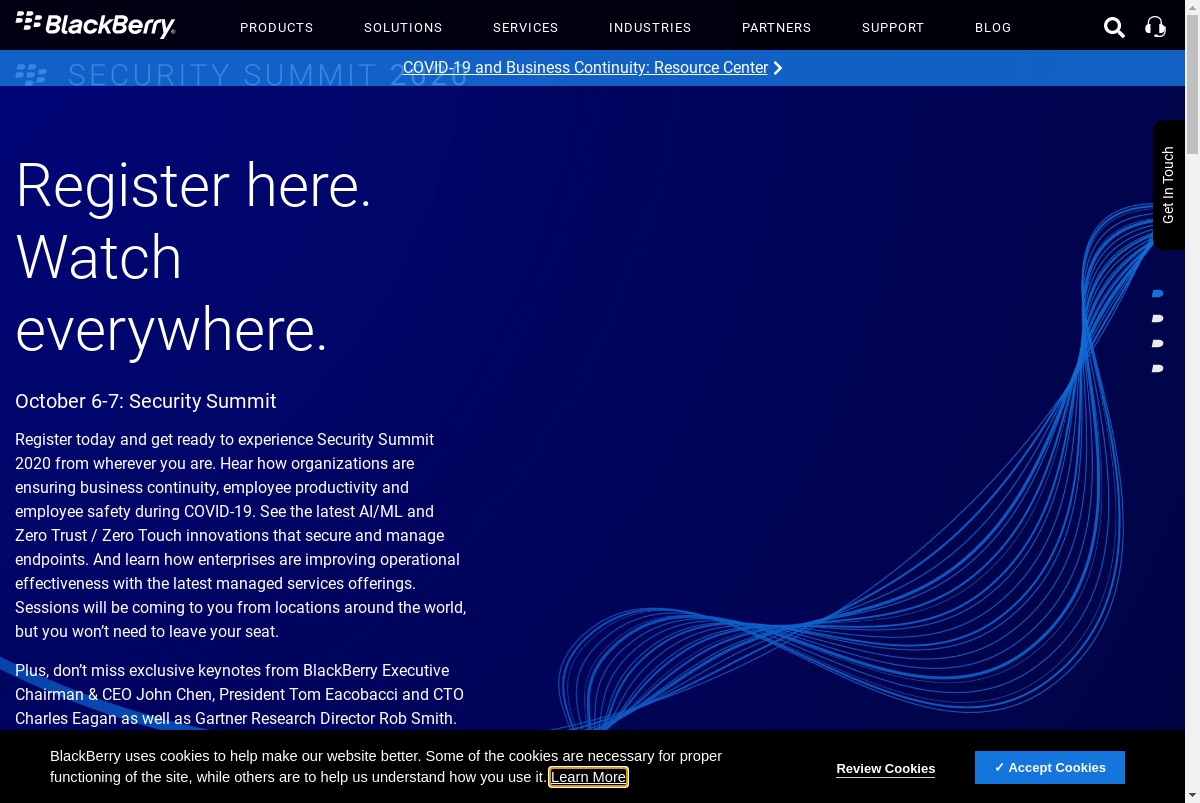Open the Learn More cookie link
Viewport: 1200px width, 803px height.
(x=588, y=777)
